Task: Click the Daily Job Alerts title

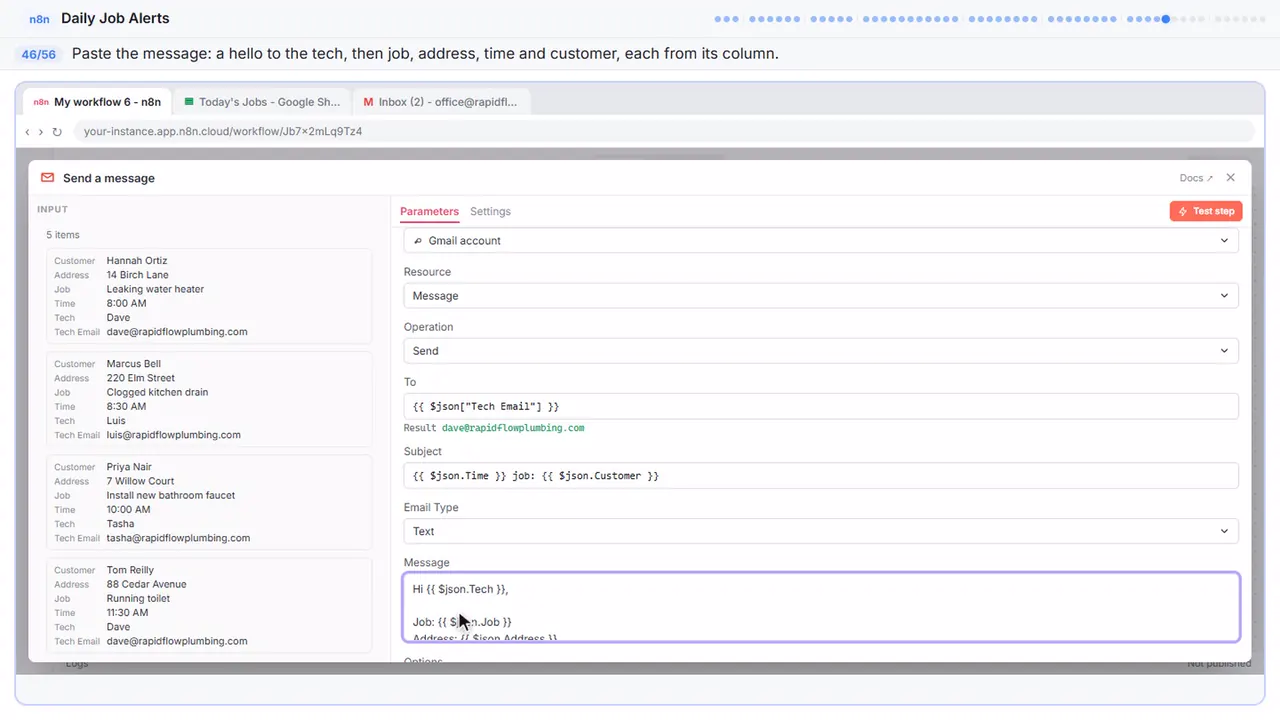Action: pos(115,18)
